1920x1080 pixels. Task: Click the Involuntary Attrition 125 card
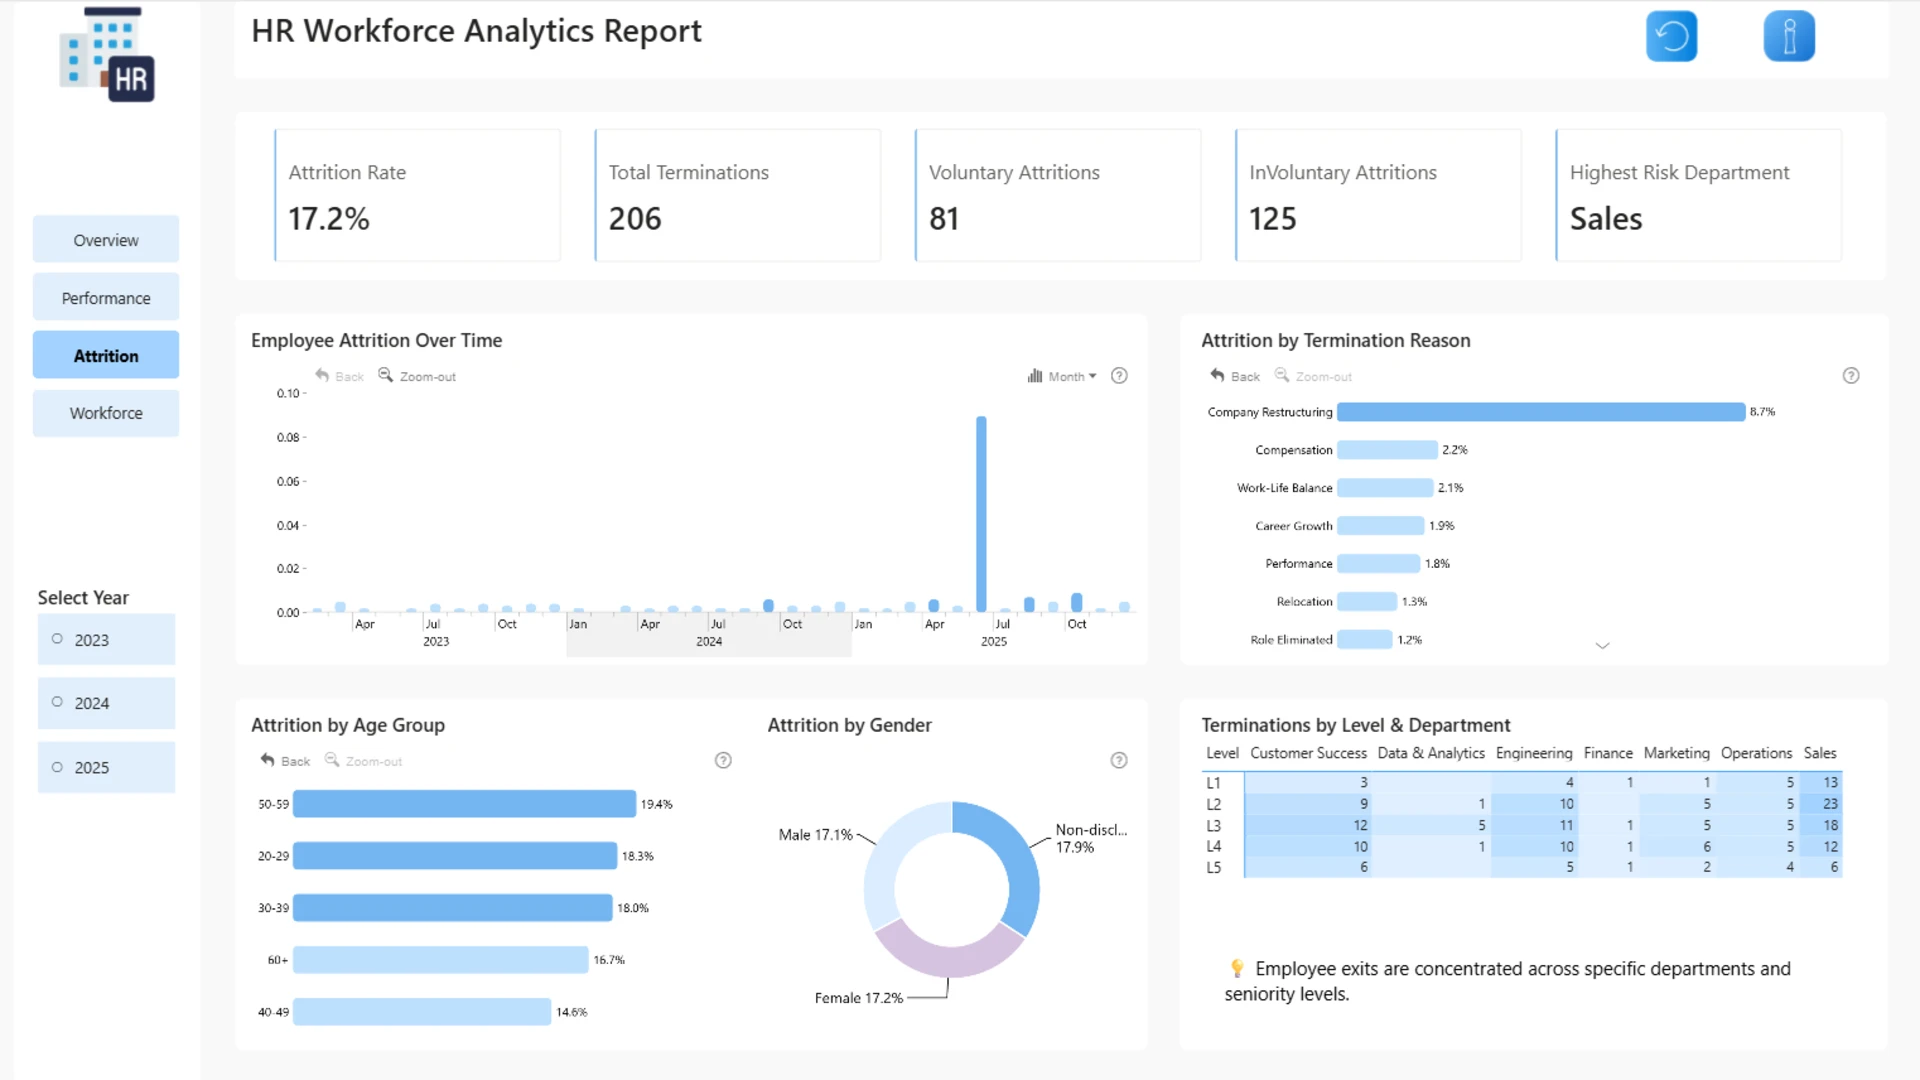pyautogui.click(x=1378, y=195)
